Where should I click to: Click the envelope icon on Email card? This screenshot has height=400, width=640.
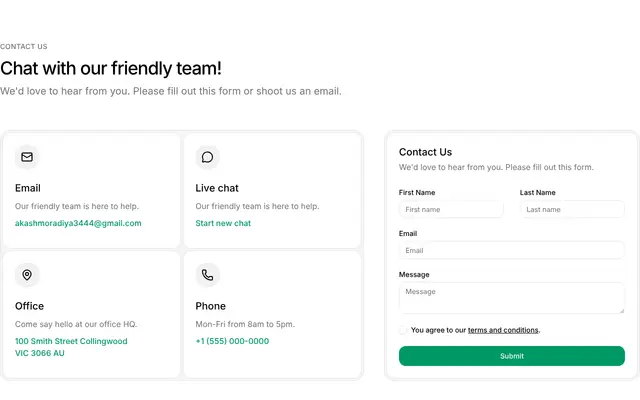(x=27, y=157)
